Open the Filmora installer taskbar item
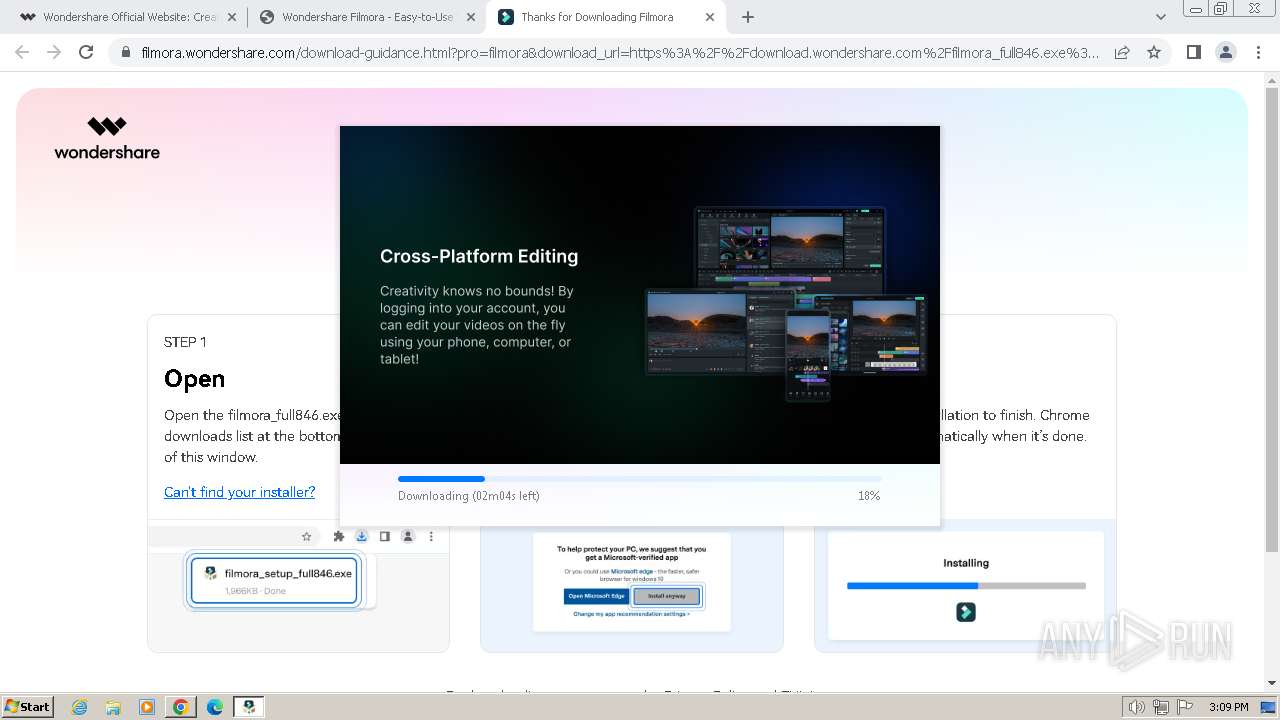The width and height of the screenshot is (1280, 720). pyautogui.click(x=249, y=707)
